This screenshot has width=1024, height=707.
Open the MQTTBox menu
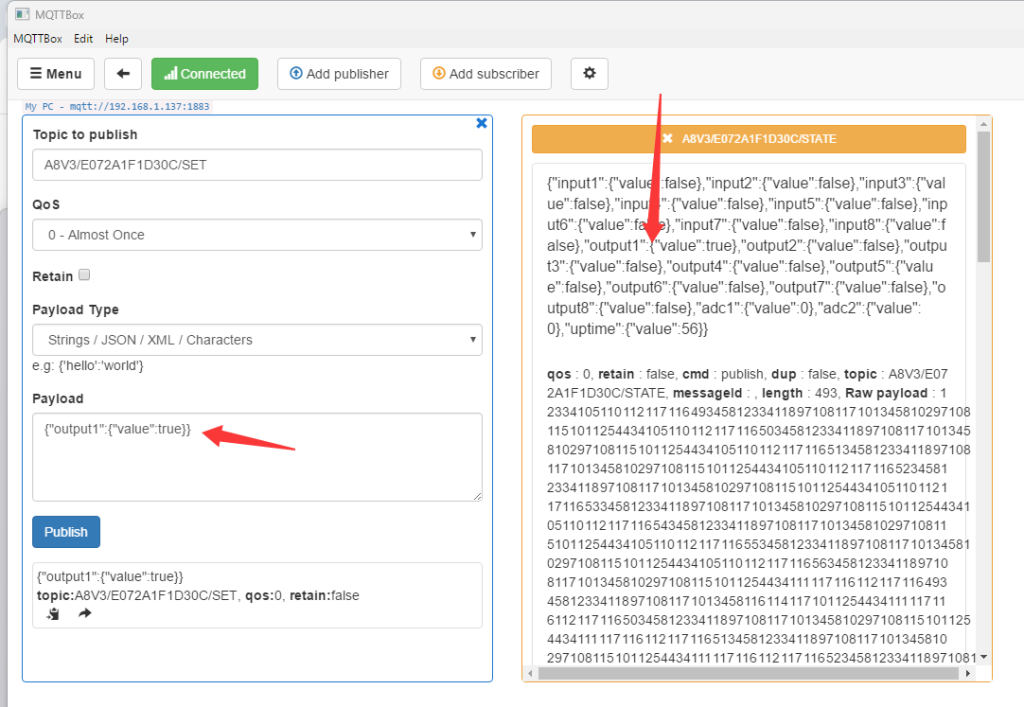click(x=38, y=39)
